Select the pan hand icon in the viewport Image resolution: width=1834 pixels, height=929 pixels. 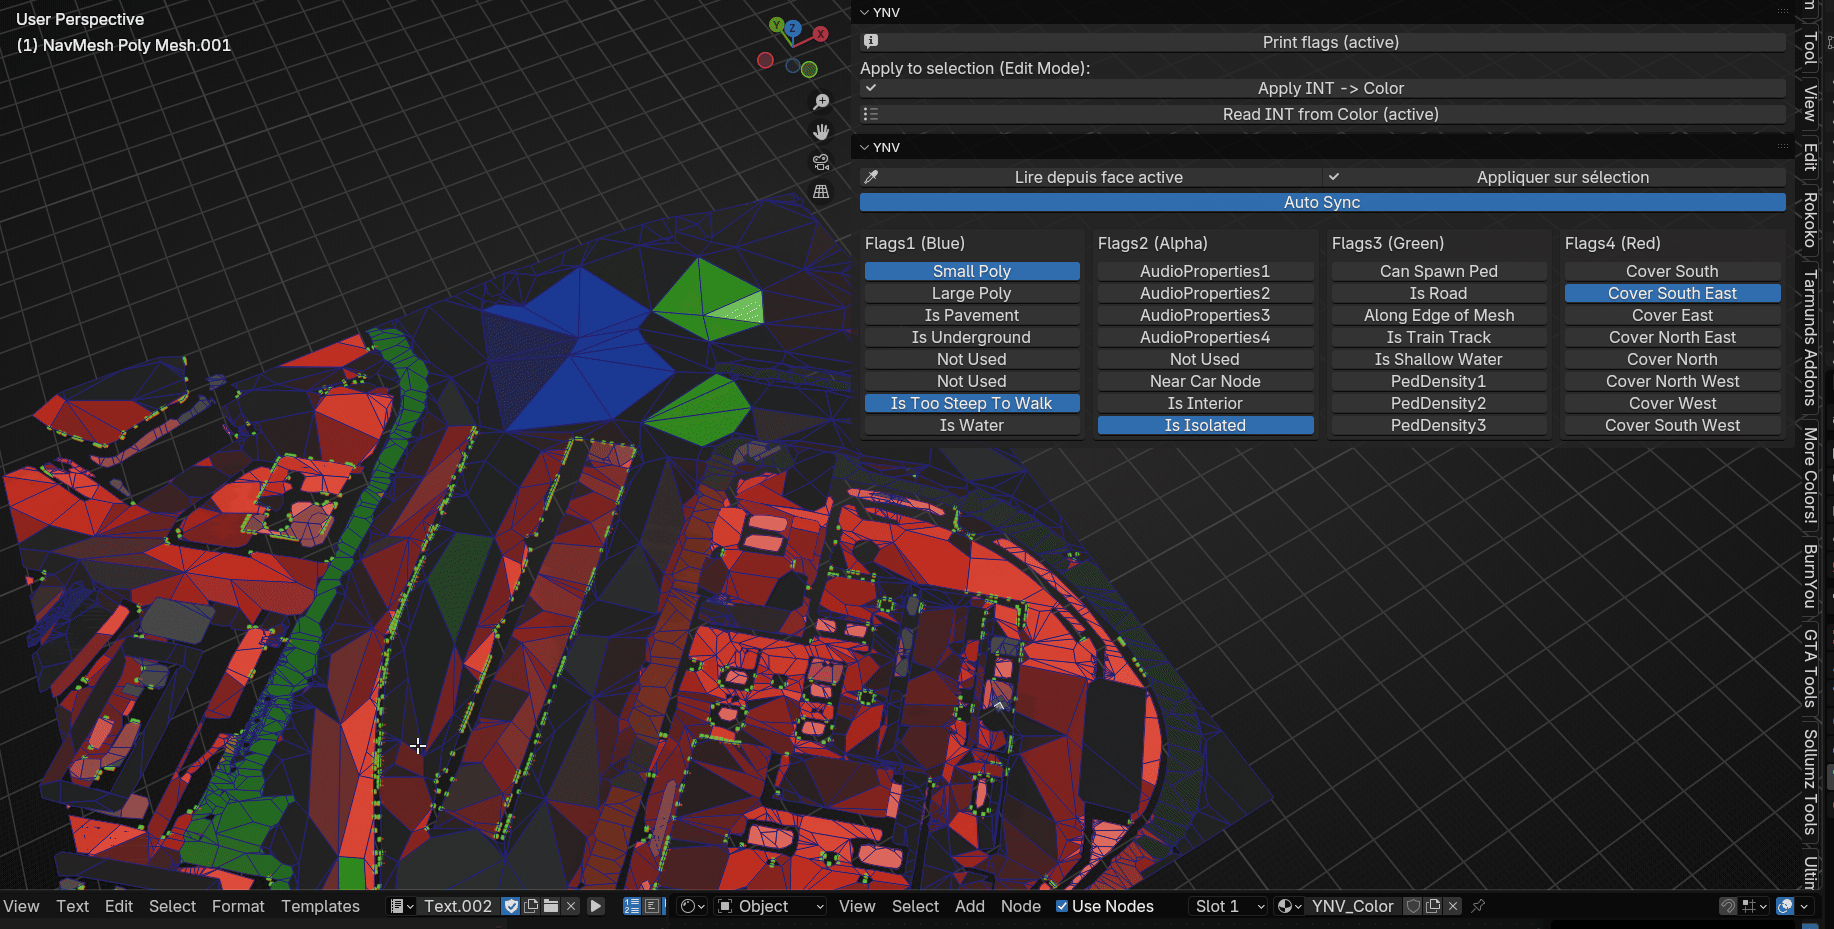[x=820, y=131]
